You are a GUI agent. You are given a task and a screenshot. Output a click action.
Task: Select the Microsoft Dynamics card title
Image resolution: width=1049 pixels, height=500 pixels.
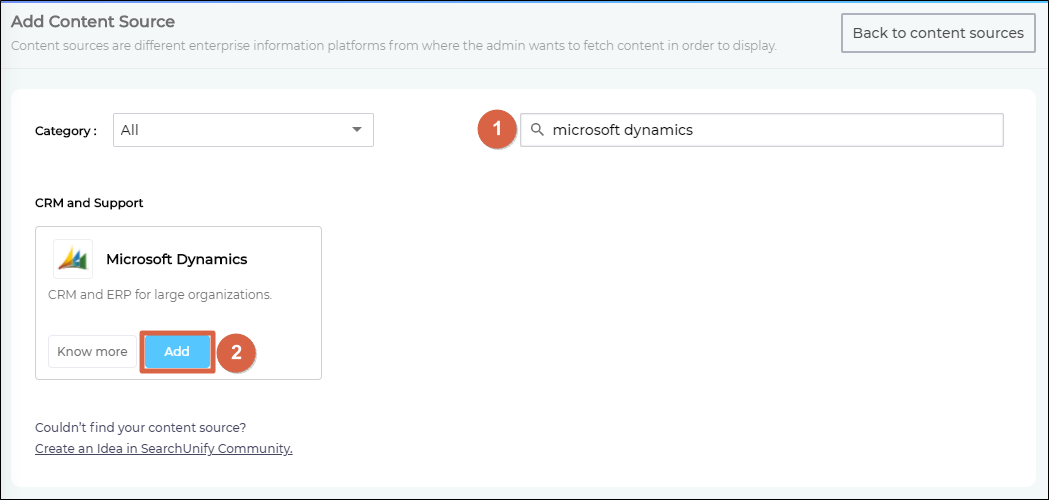176,259
